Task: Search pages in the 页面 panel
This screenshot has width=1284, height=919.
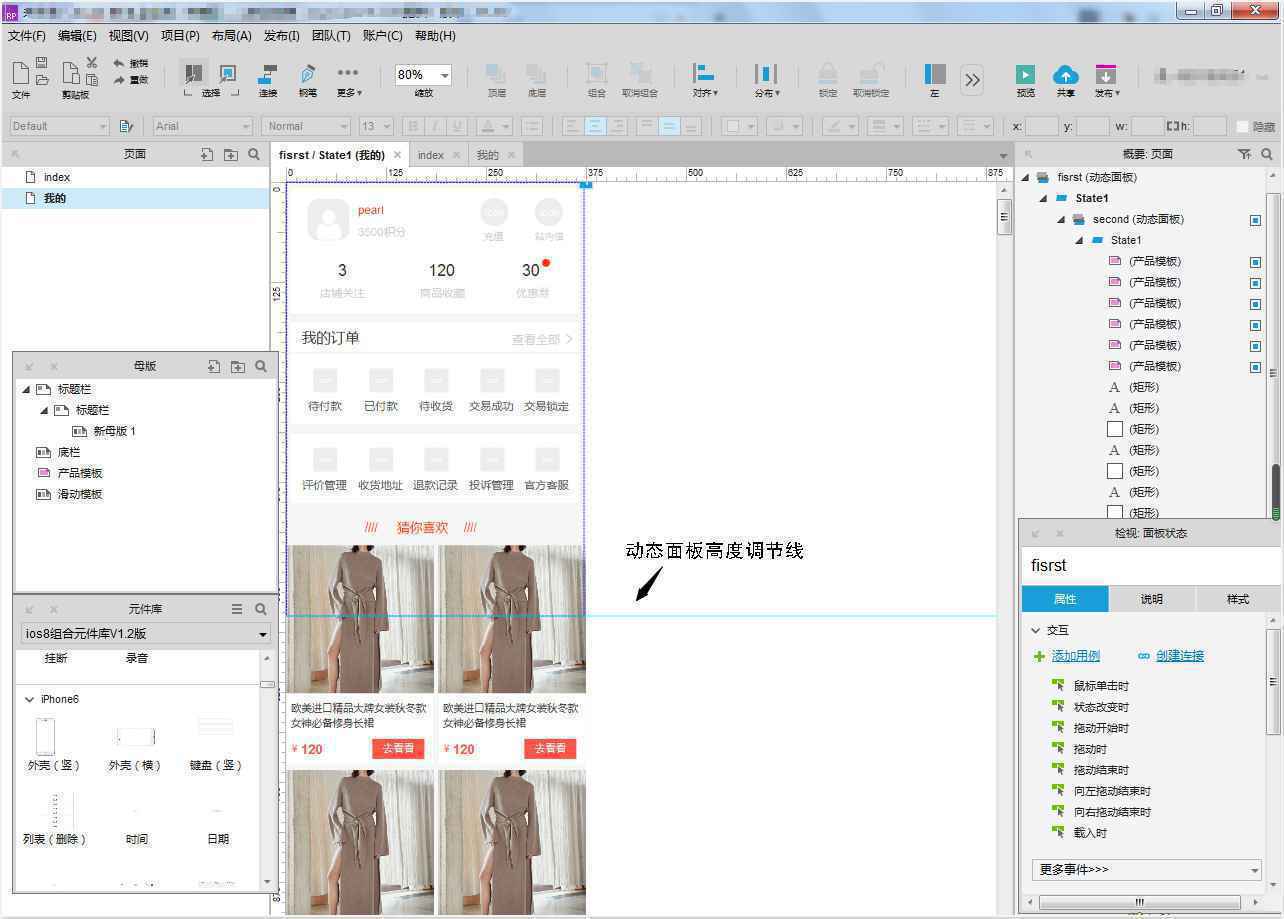Action: [254, 154]
